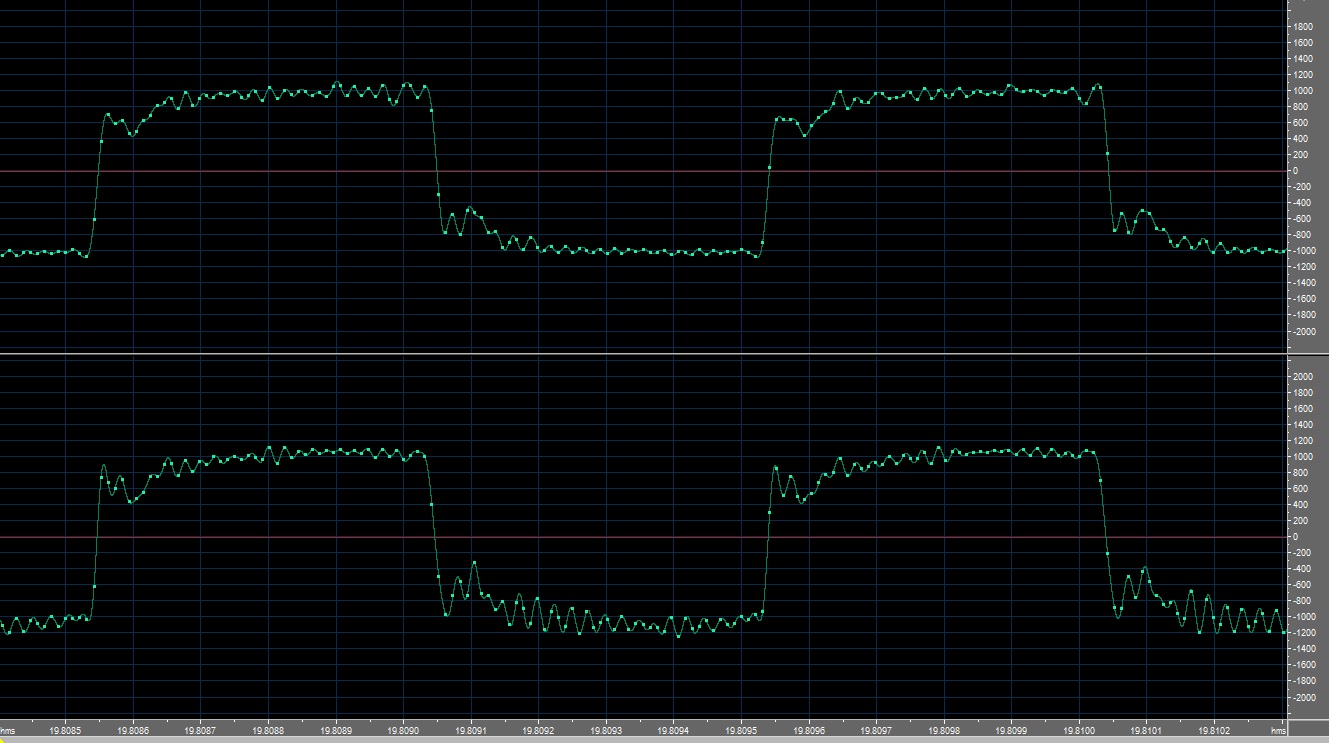Click 2000 on the lower channel amplitude ruler

pyautogui.click(x=1304, y=377)
